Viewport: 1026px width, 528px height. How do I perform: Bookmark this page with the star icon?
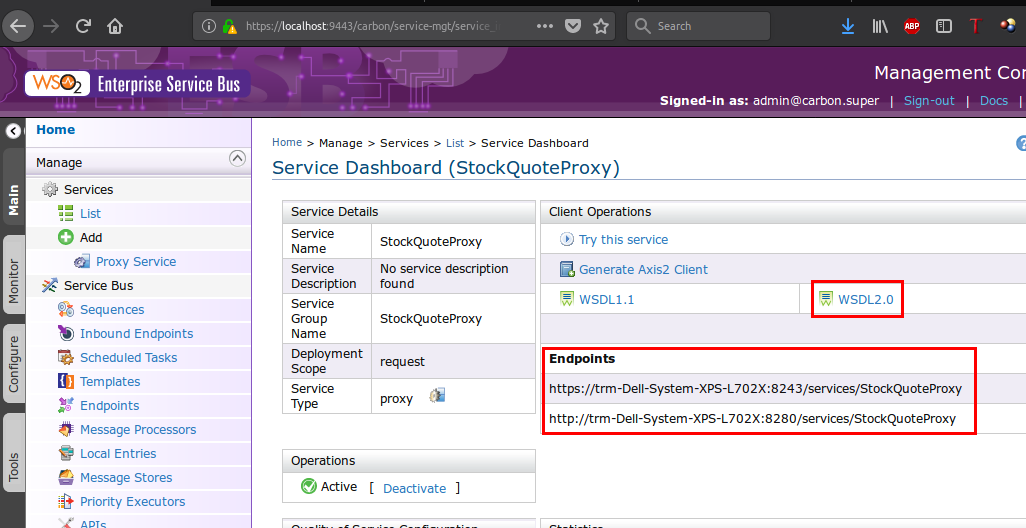[x=600, y=26]
